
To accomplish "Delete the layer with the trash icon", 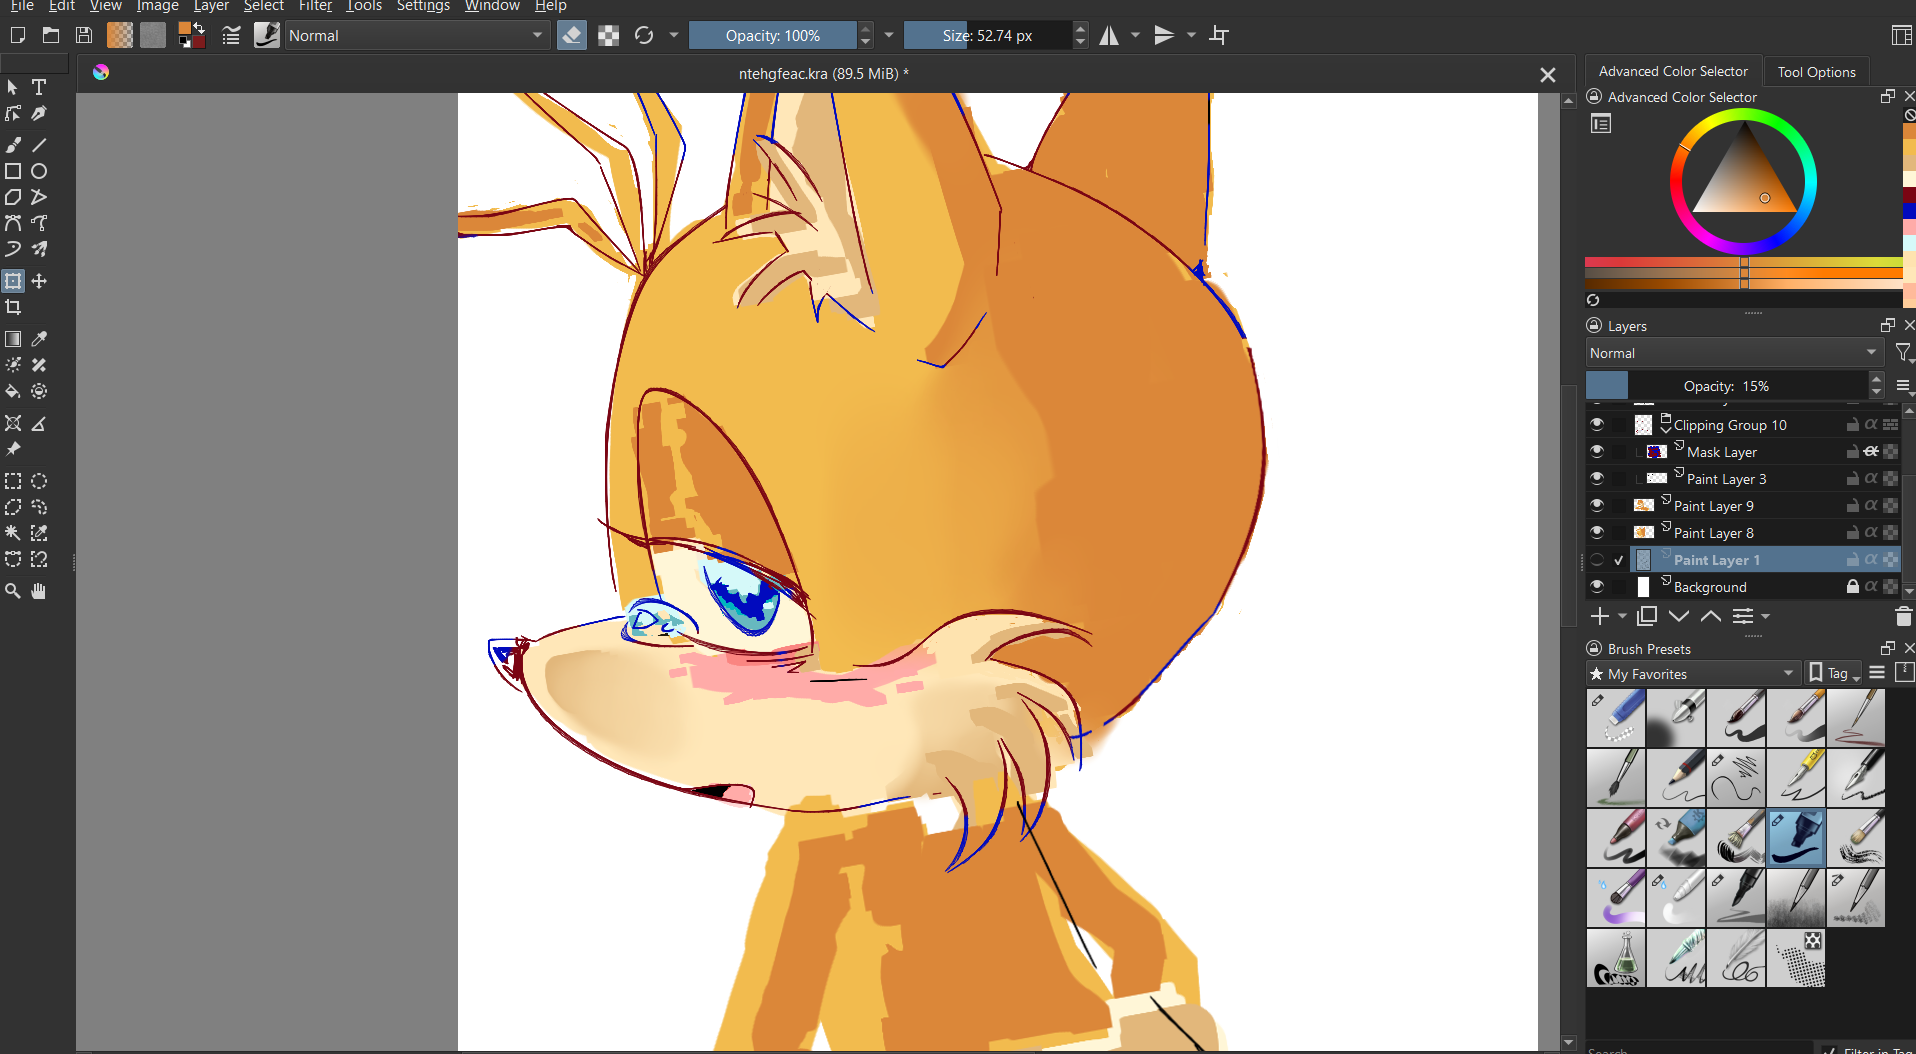I will [x=1903, y=617].
